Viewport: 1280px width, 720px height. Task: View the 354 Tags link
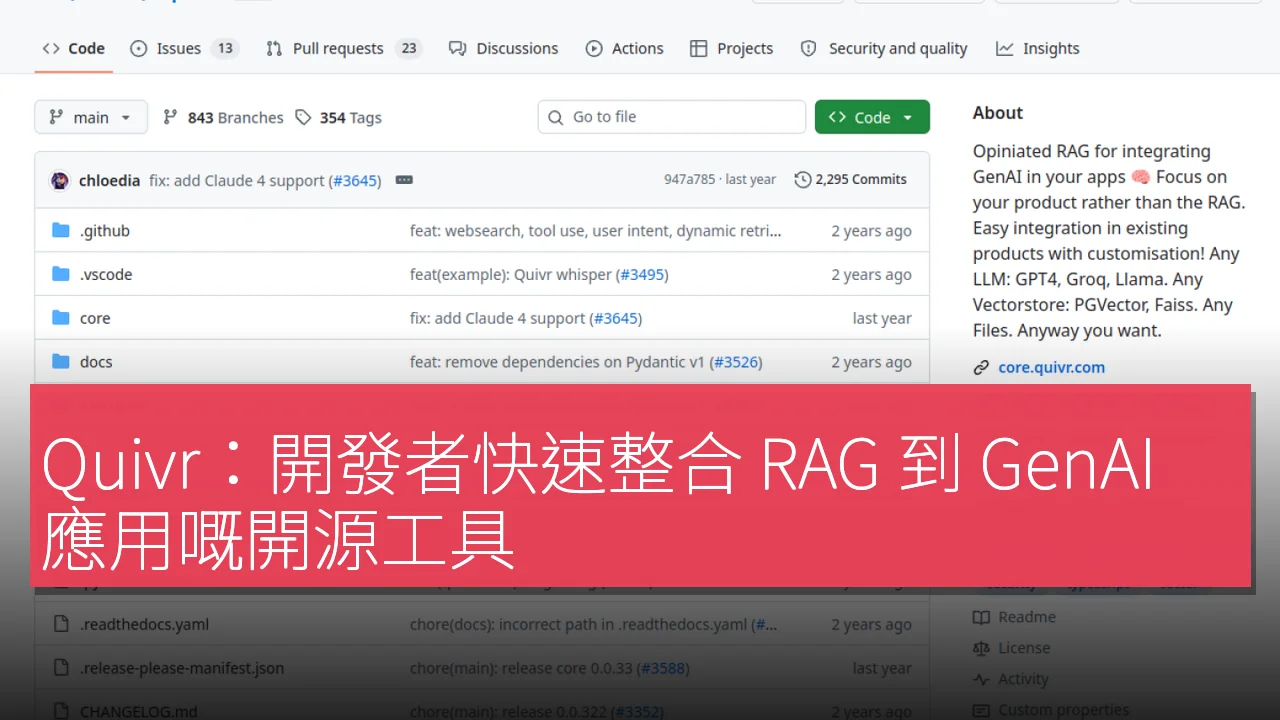pos(338,117)
